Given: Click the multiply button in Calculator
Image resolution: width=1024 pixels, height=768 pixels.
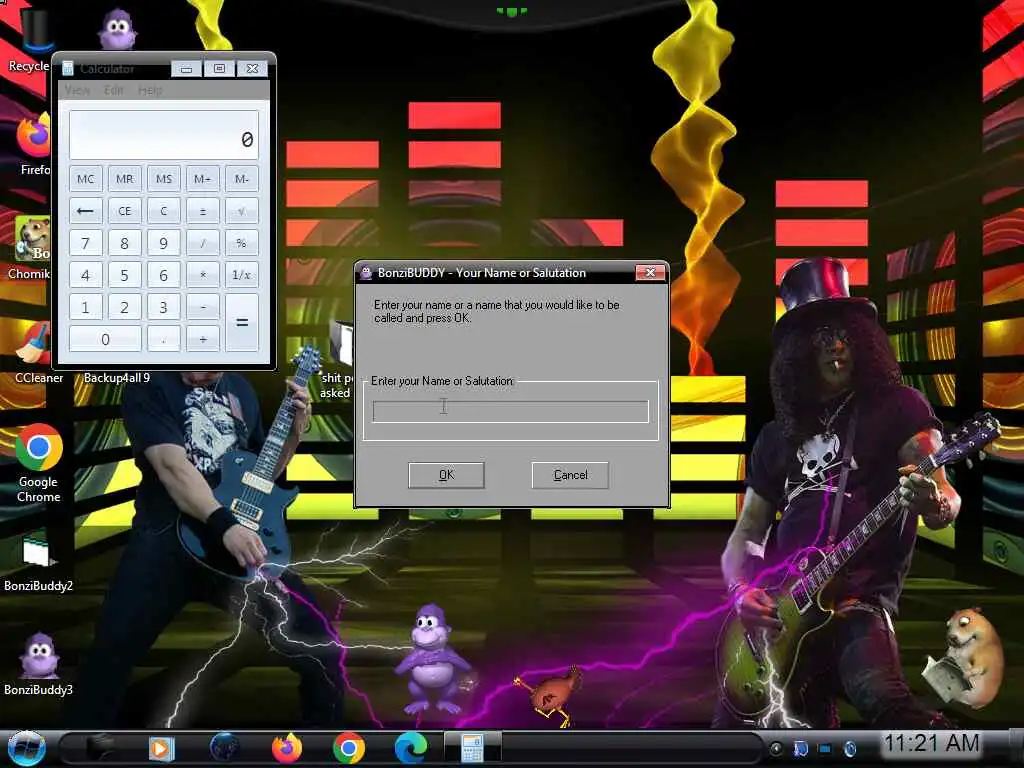Looking at the screenshot, I should click(202, 275).
